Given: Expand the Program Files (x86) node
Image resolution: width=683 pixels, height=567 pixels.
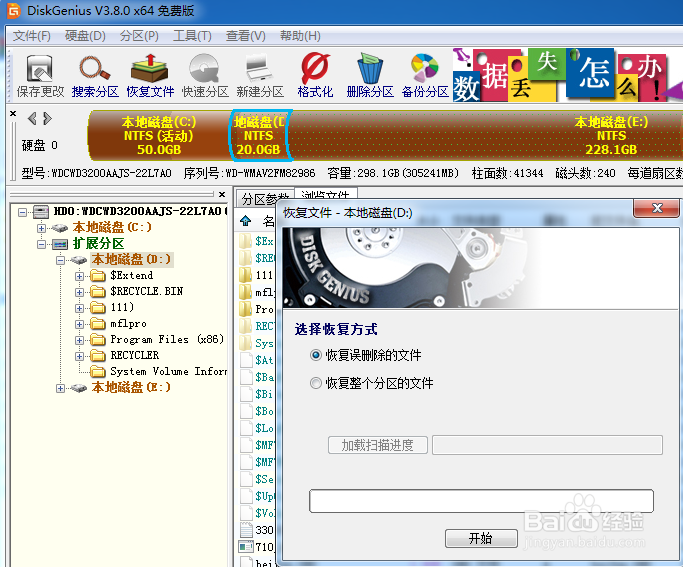Looking at the screenshot, I should click(x=79, y=340).
